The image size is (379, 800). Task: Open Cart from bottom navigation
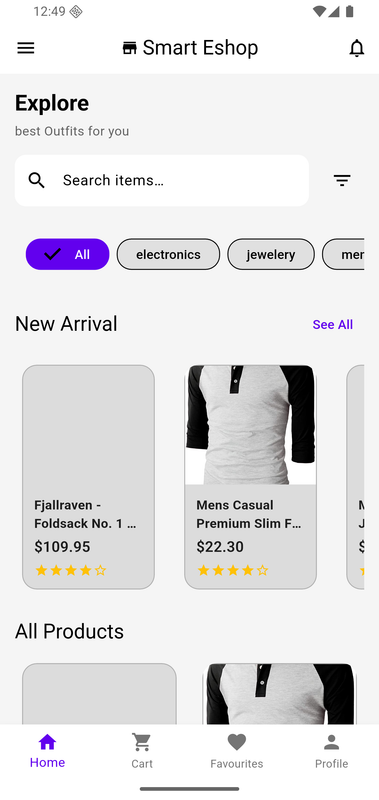(142, 751)
